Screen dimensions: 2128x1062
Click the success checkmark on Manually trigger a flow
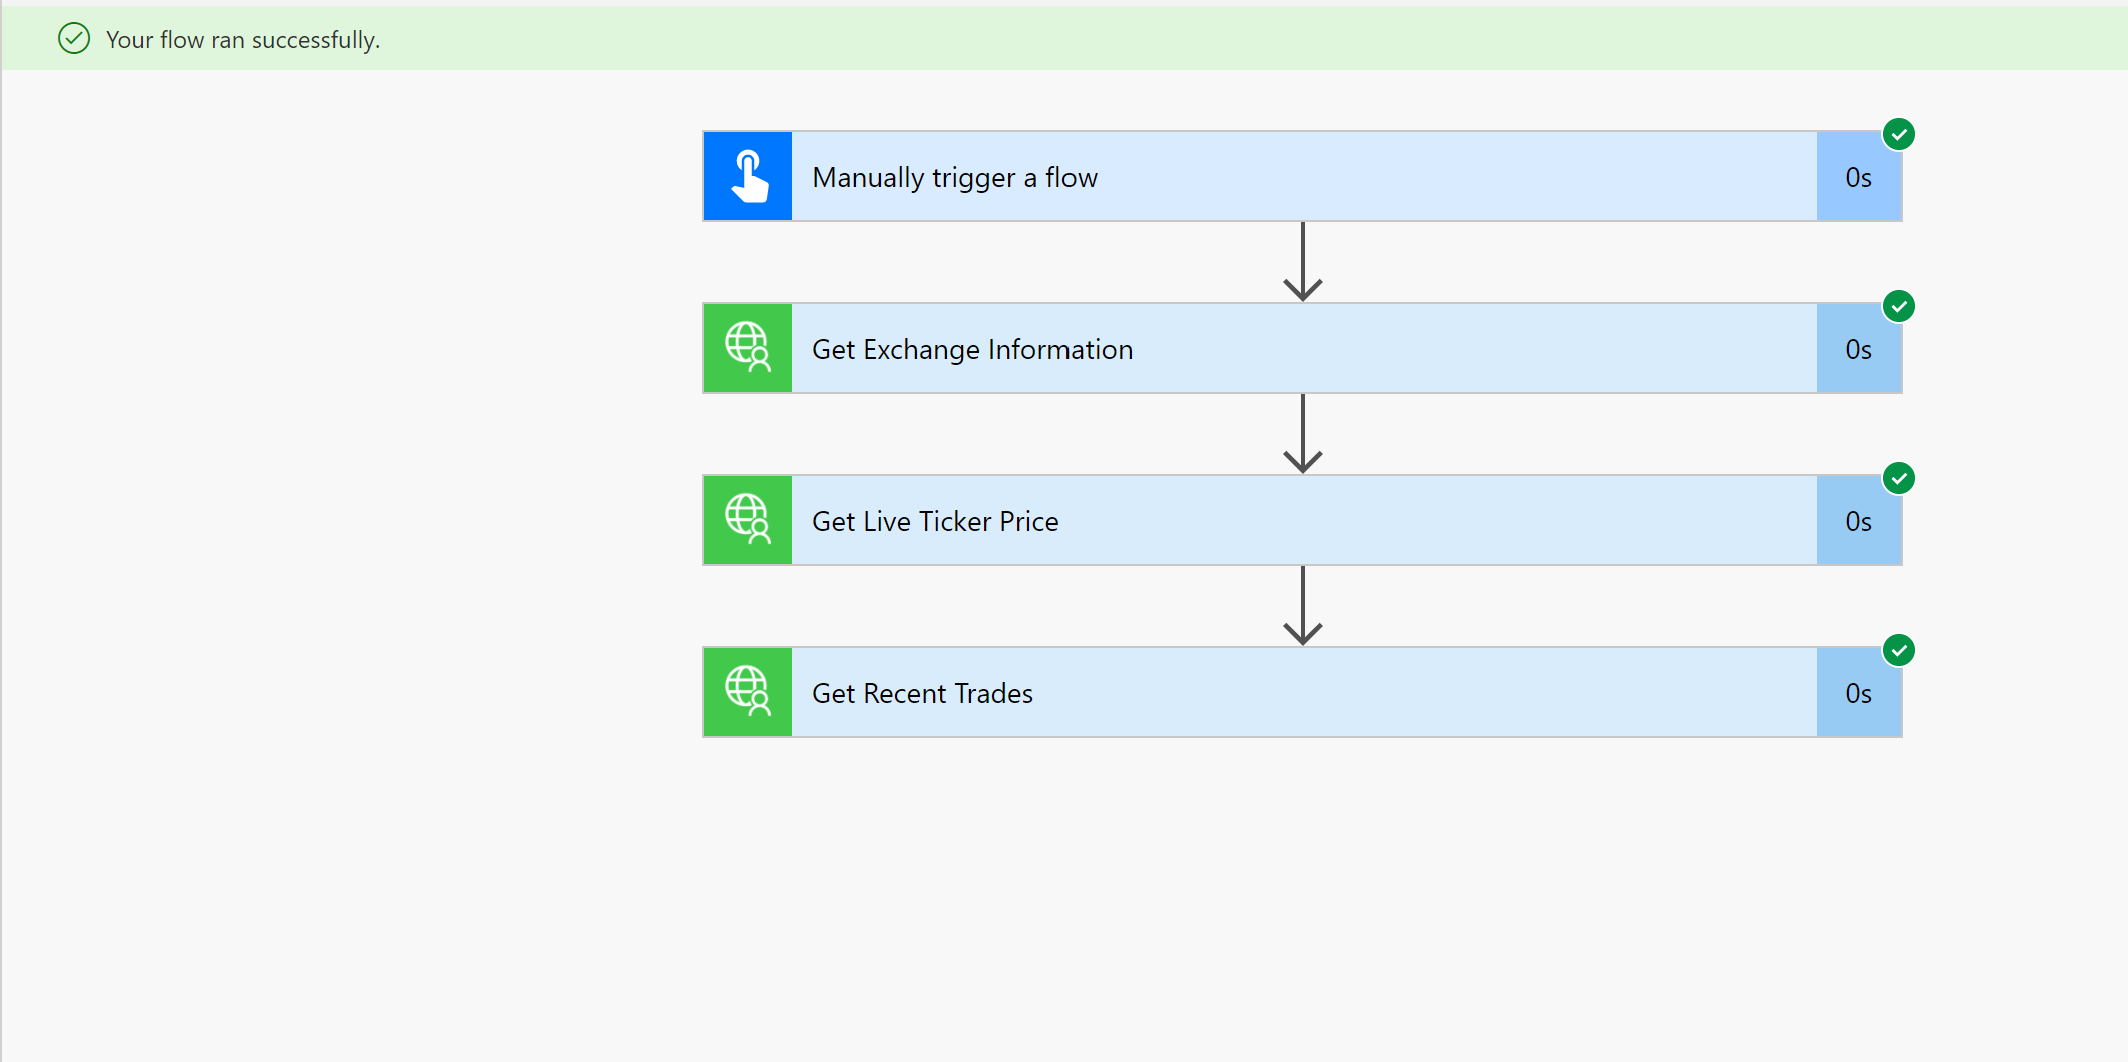[x=1899, y=134]
